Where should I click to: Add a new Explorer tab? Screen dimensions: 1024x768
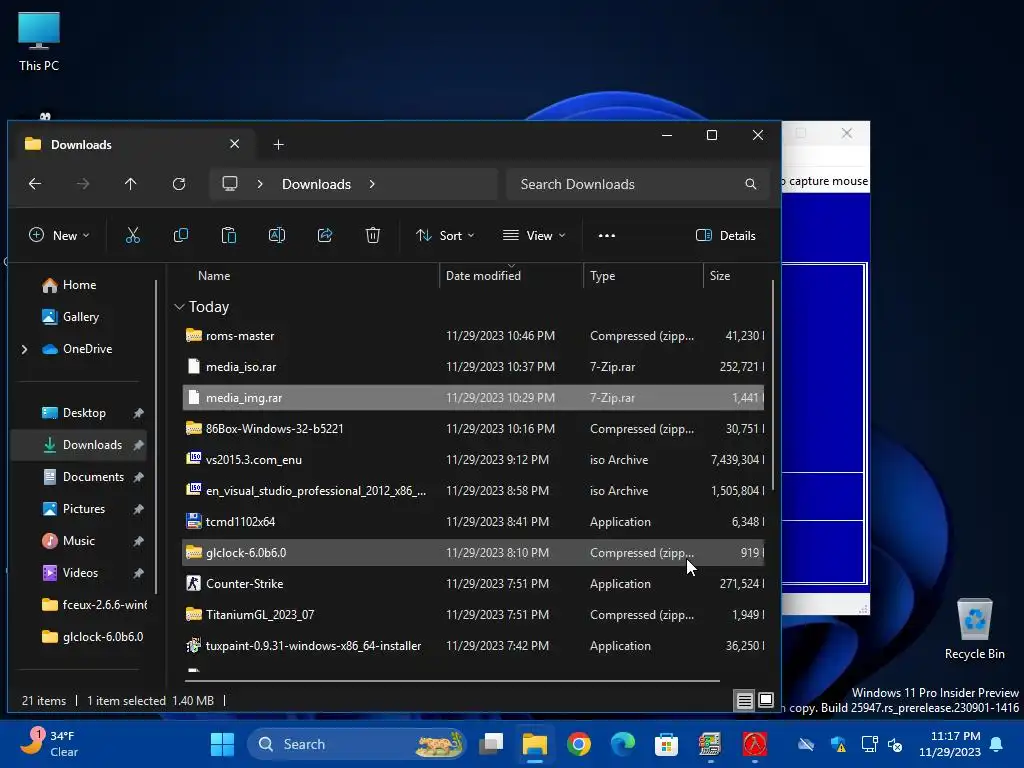tap(279, 144)
